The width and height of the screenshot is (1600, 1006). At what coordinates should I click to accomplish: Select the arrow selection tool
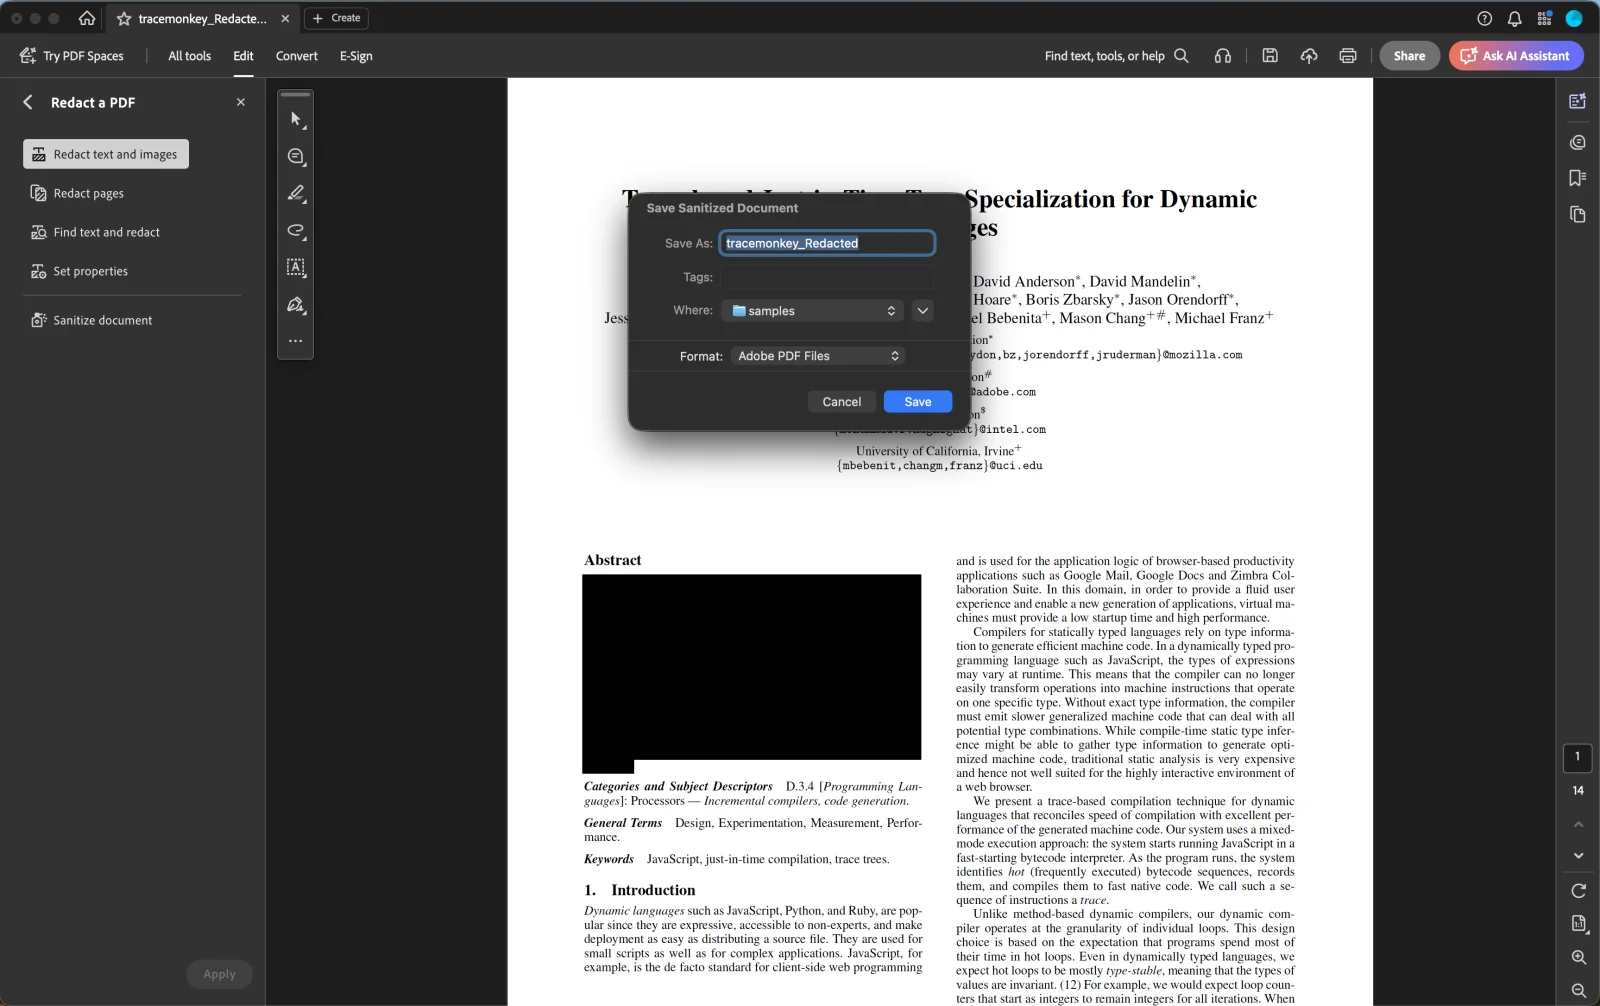(296, 119)
